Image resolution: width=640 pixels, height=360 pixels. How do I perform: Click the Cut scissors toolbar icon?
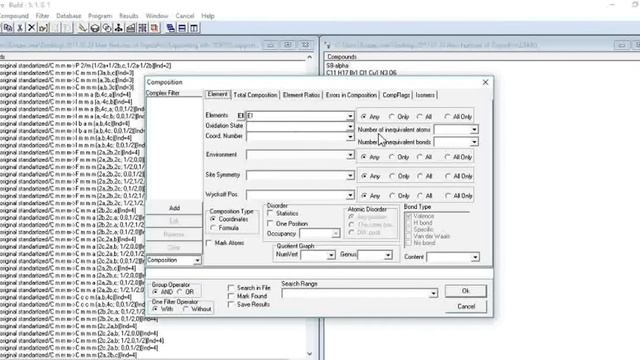(x=20, y=28)
